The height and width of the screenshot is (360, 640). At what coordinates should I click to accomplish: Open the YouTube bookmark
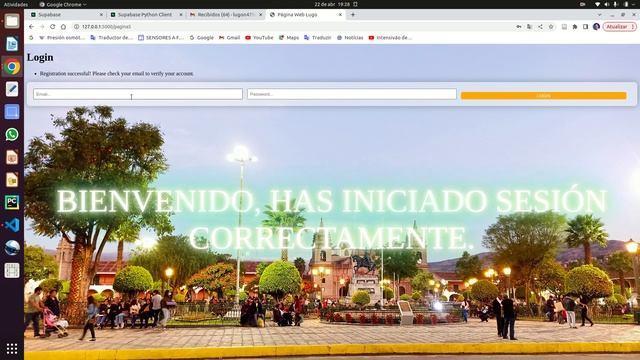click(259, 38)
